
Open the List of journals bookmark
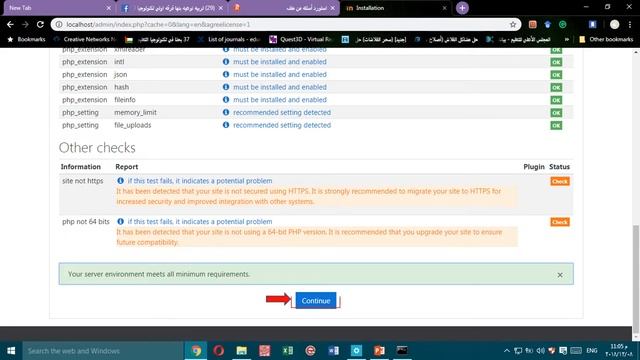229,40
